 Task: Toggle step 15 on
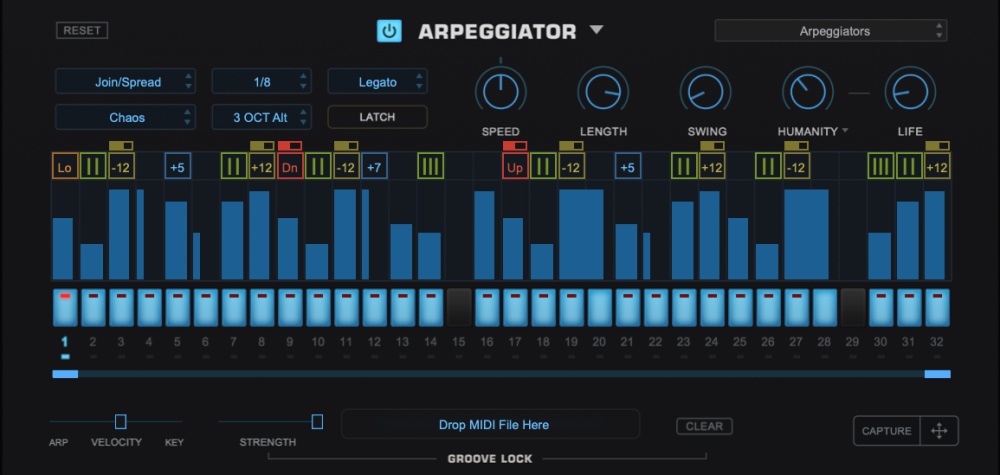[459, 307]
